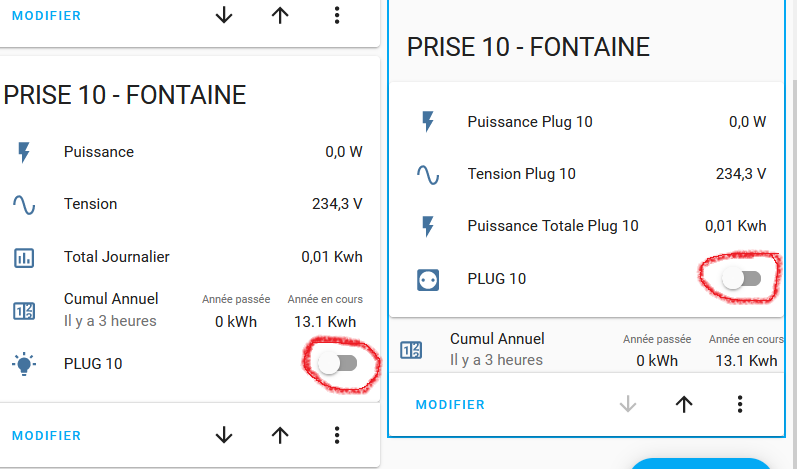Screen dimensions: 797x469
Task: Click the bar chart icon for Total Journalier
Action: pyautogui.click(x=24, y=258)
